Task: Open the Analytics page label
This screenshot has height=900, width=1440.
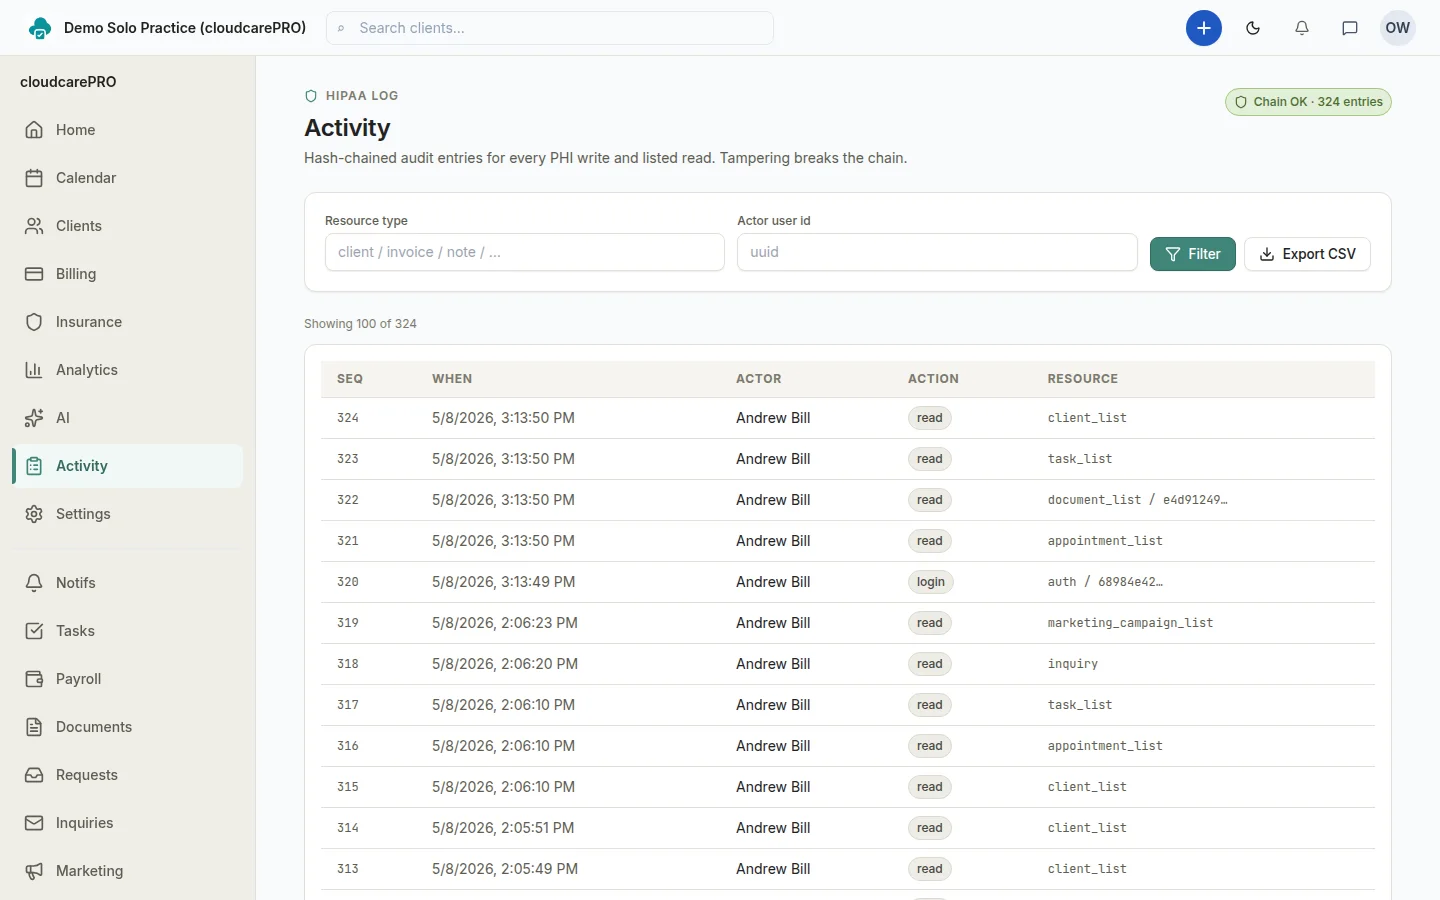Action: (x=87, y=370)
